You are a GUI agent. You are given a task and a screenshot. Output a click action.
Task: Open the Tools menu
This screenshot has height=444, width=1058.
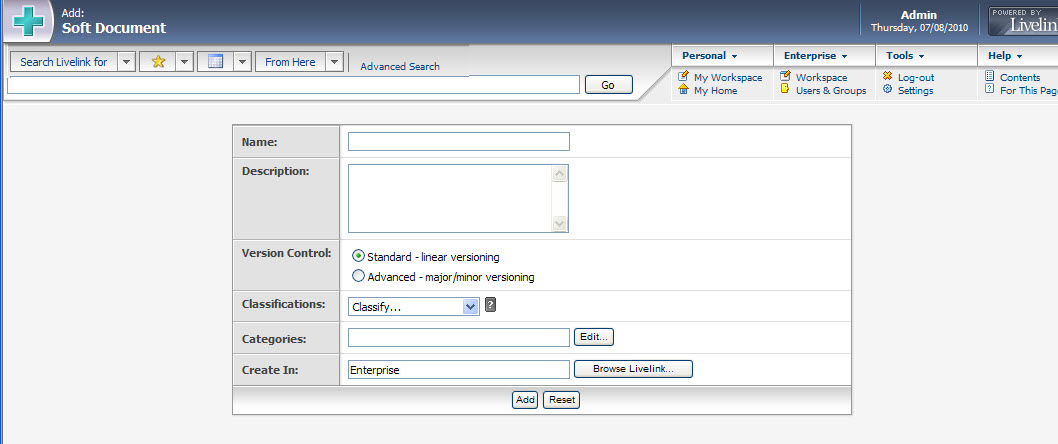[905, 56]
